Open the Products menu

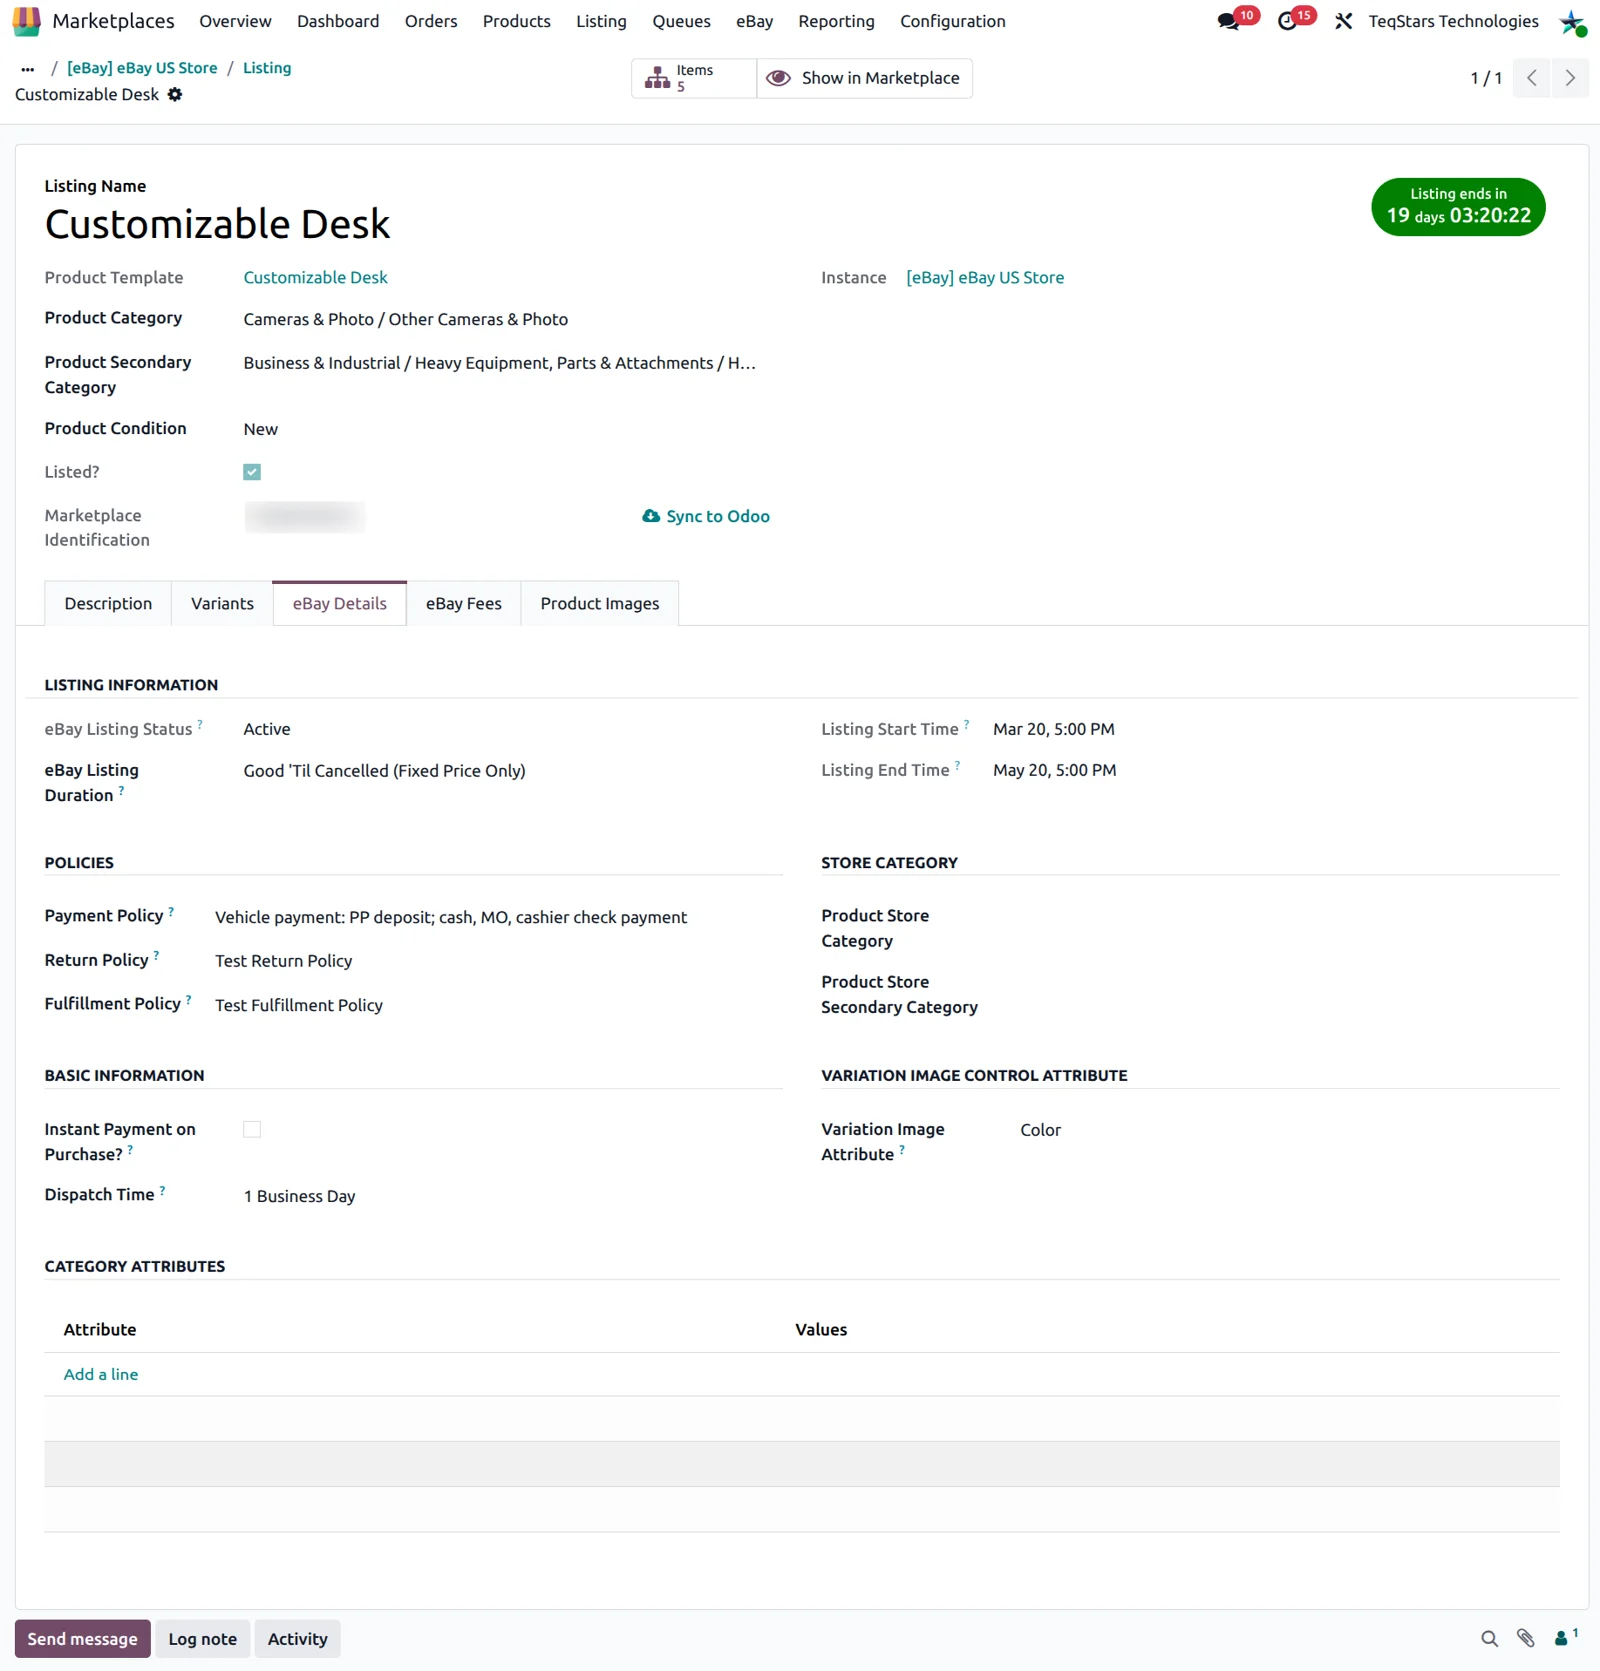pyautogui.click(x=517, y=21)
